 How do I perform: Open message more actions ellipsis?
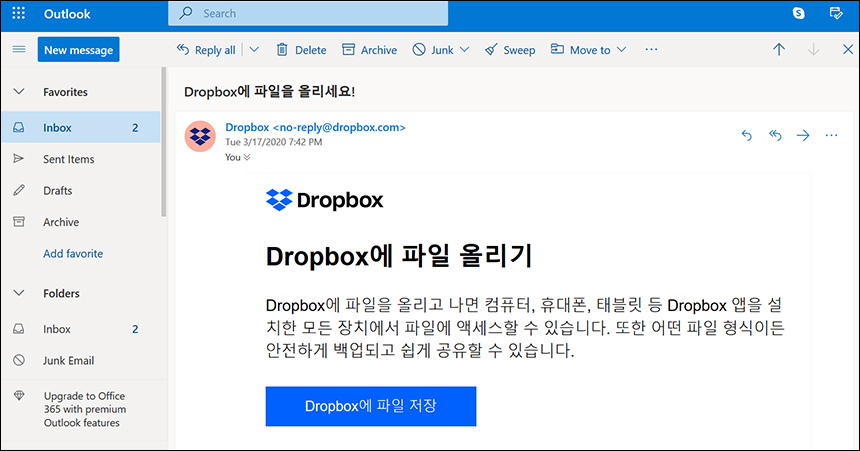click(x=831, y=135)
